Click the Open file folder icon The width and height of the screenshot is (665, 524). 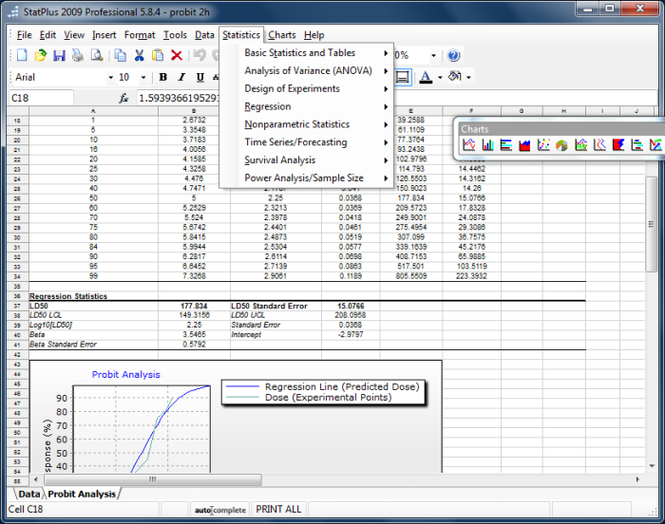pos(40,55)
